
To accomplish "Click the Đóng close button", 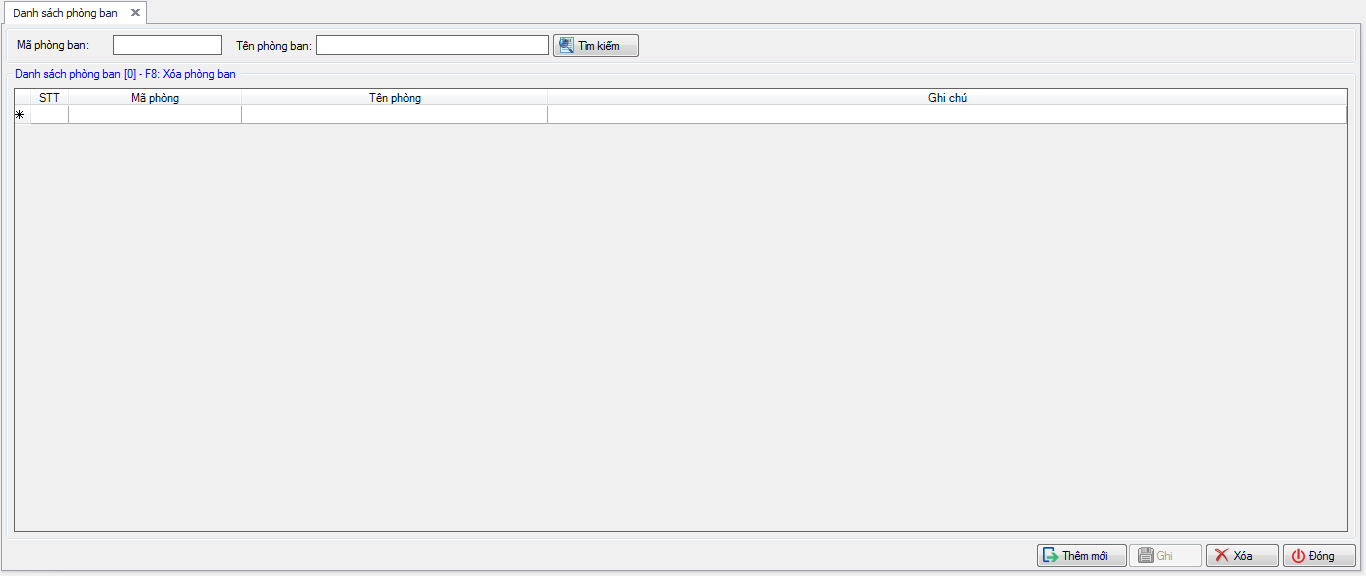I will pyautogui.click(x=1319, y=556).
